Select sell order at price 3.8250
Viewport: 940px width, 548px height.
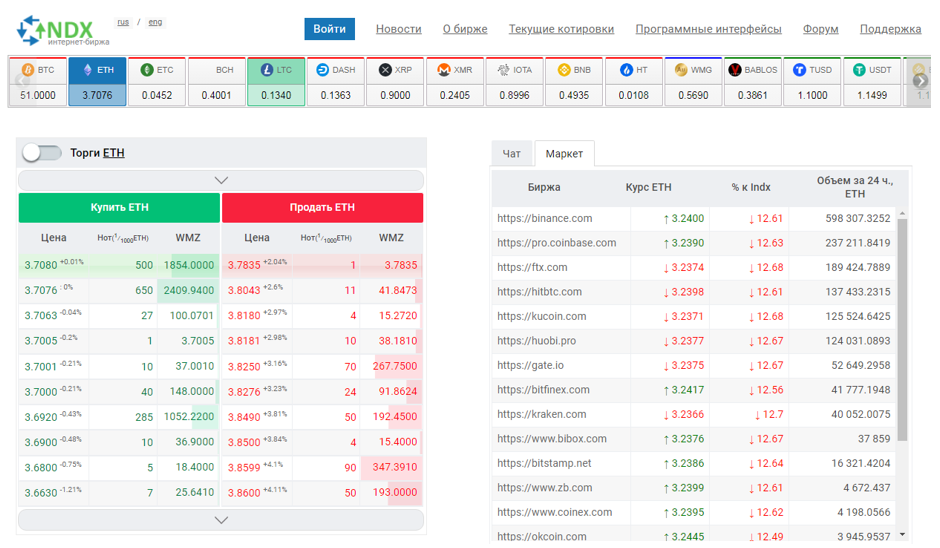(323, 366)
